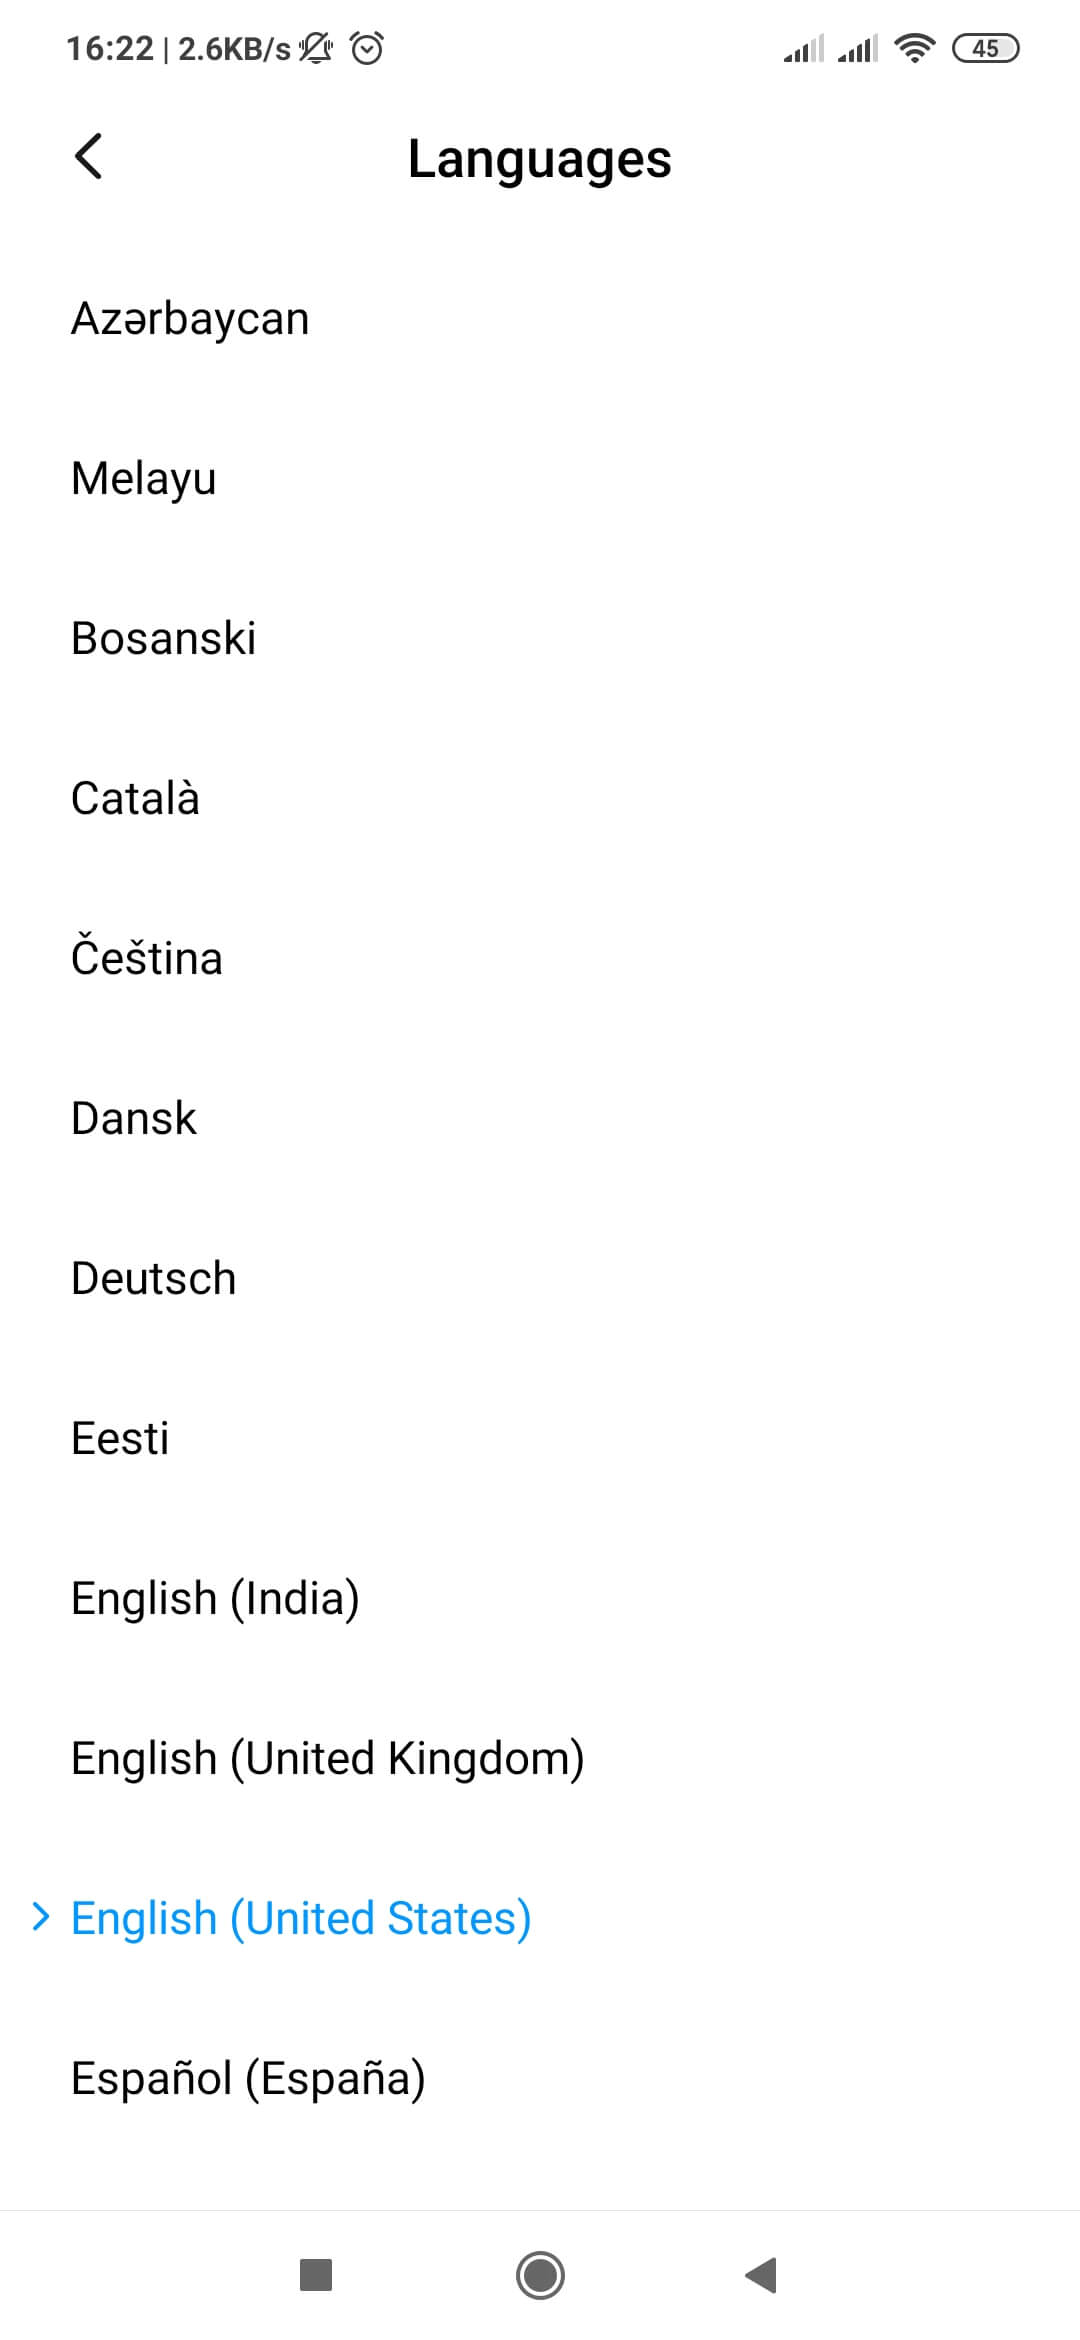The image size is (1080, 2340).
Task: Tap the alarm clock icon in status bar
Action: (x=367, y=47)
